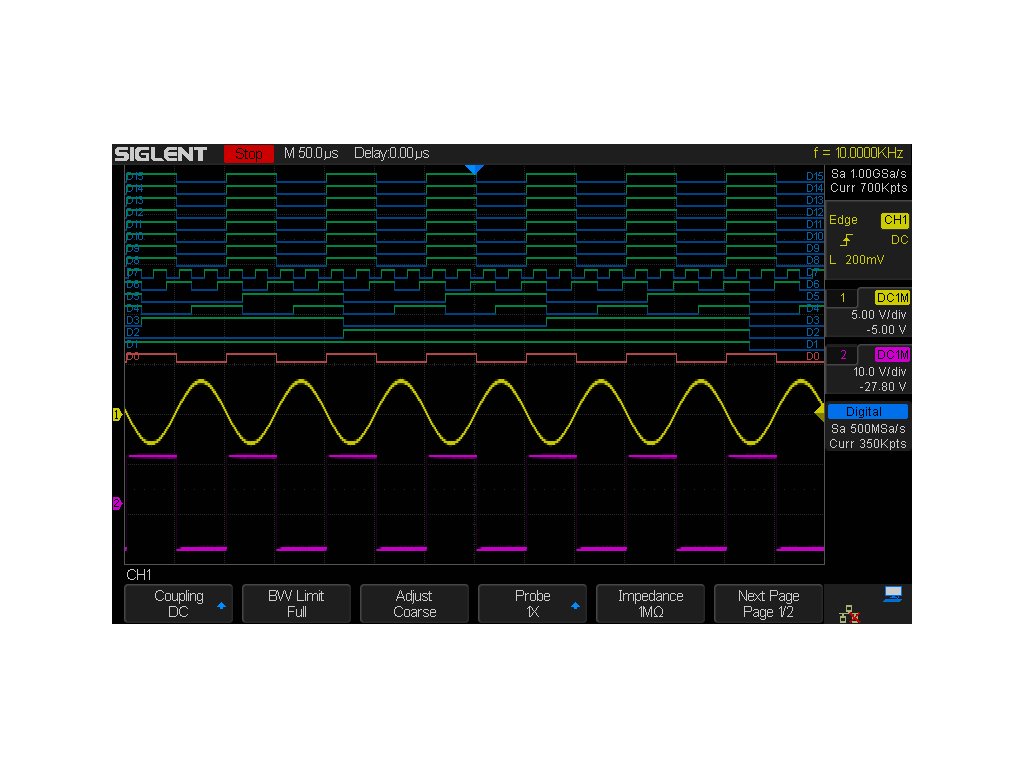This screenshot has height=768, width=1024.
Task: Click the Sa 1.00GSa/s sample rate text
Action: 868,174
